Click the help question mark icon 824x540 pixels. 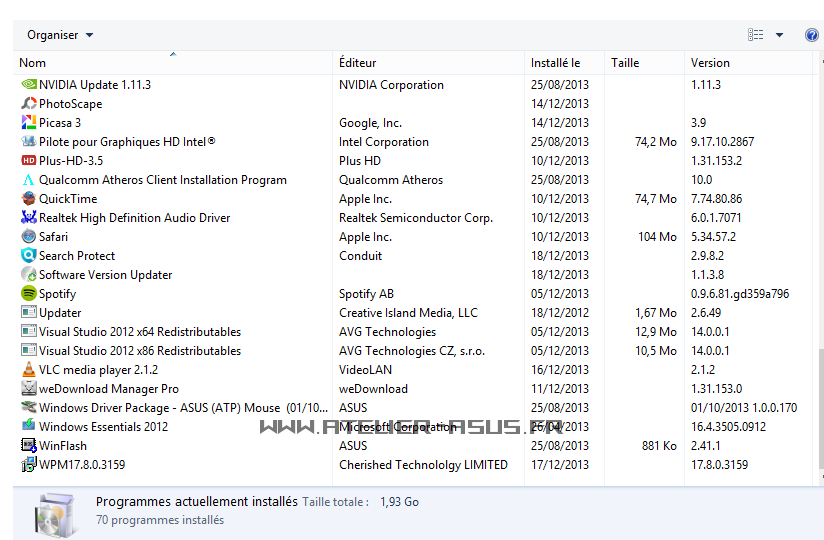coord(811,35)
